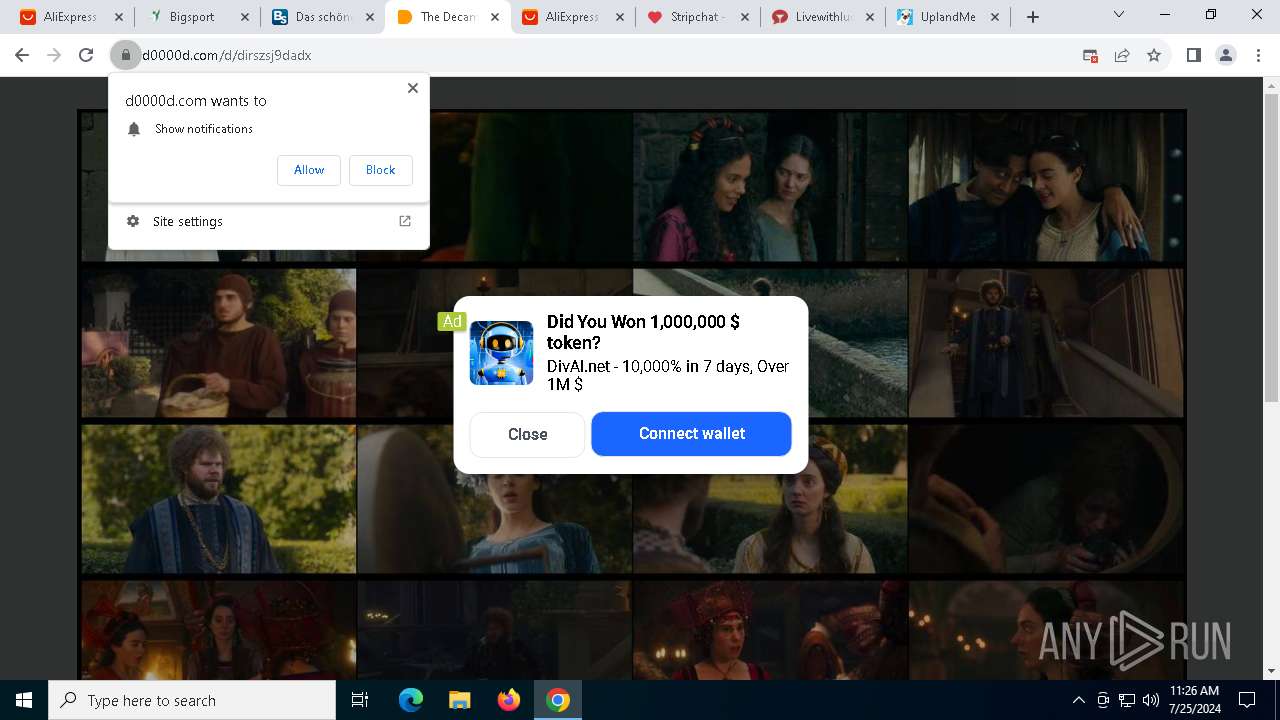Screen dimensions: 1280x720
Task: Click Chrome icon in taskbar
Action: (558, 700)
